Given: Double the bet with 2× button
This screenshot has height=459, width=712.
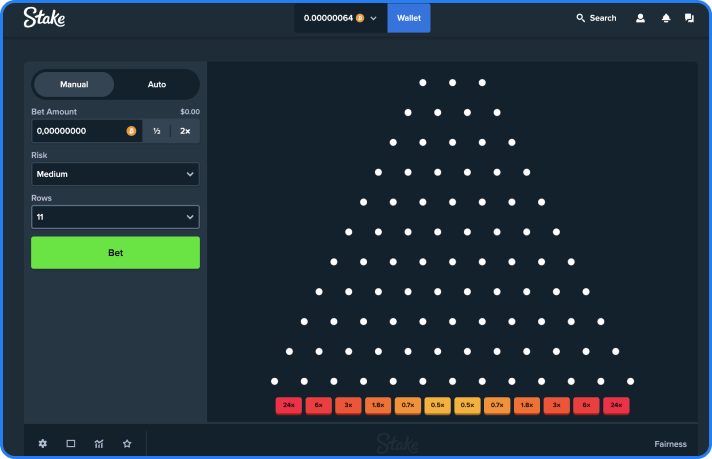Looking at the screenshot, I should [x=185, y=131].
